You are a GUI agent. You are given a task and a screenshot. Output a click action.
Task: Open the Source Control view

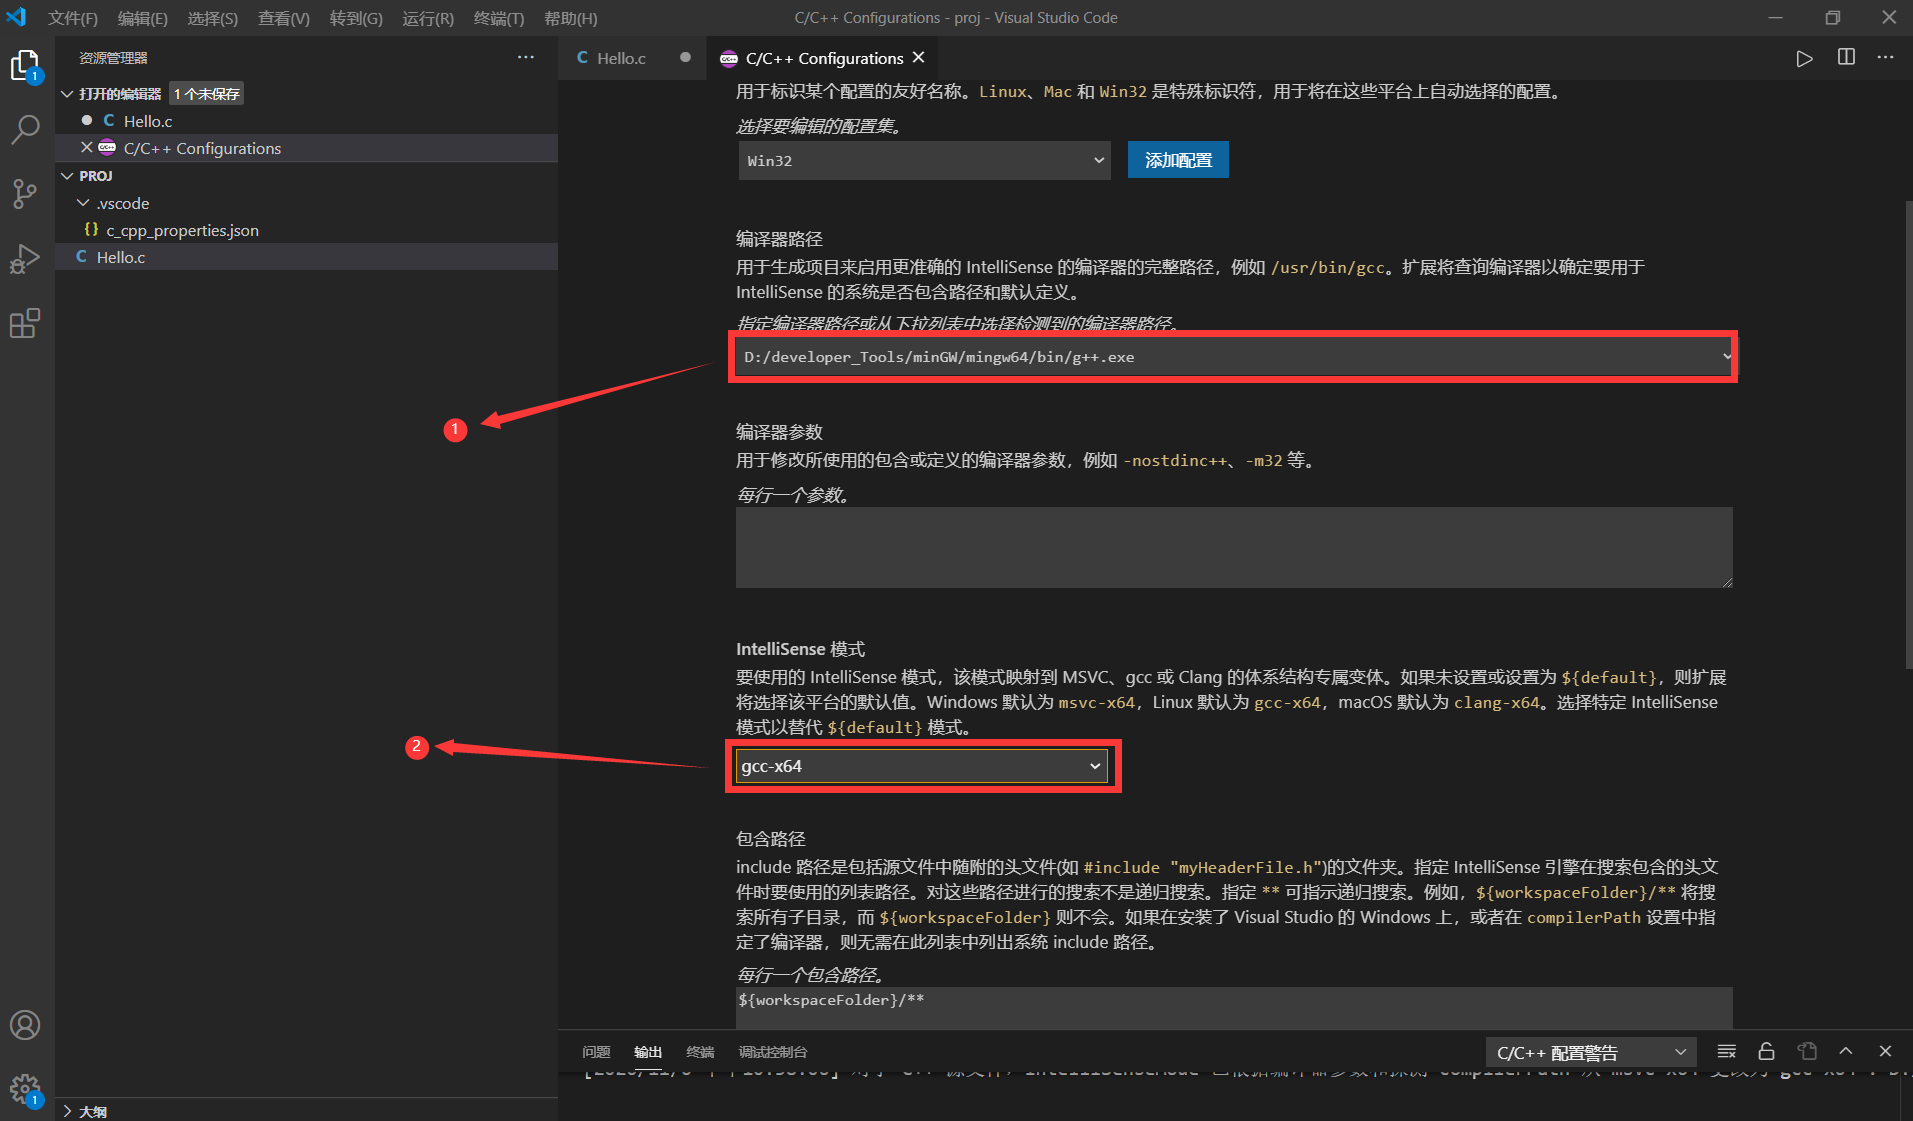[25, 194]
